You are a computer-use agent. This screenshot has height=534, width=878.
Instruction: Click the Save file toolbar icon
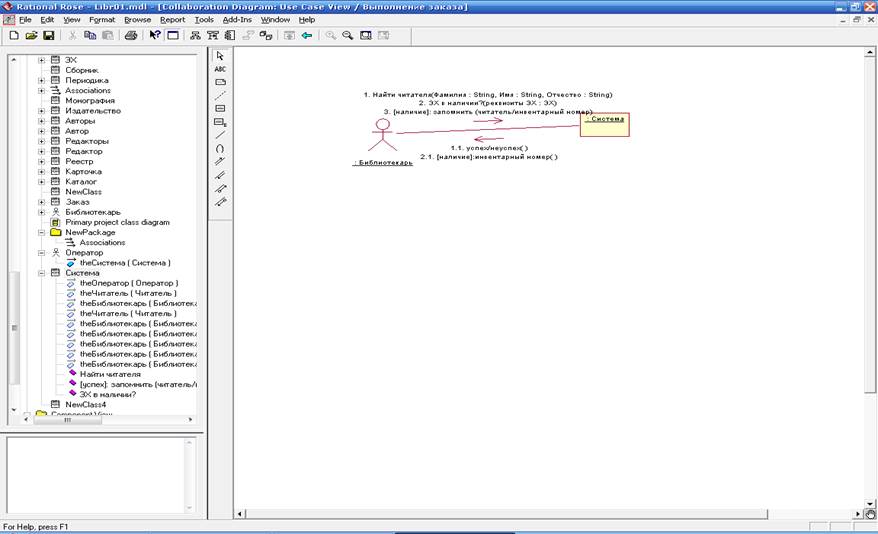pos(48,35)
